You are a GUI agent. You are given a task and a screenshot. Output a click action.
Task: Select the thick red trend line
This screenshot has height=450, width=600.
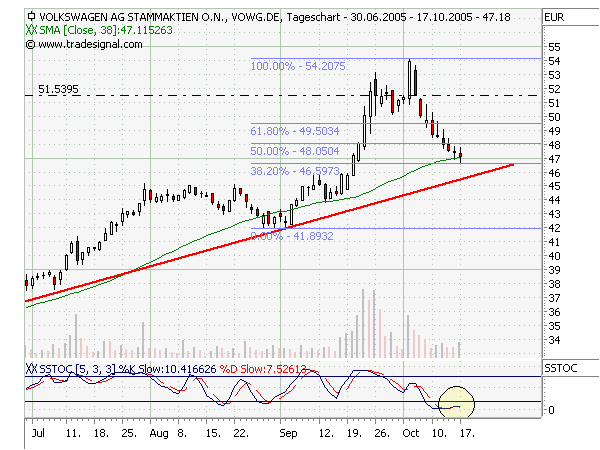pos(269,233)
